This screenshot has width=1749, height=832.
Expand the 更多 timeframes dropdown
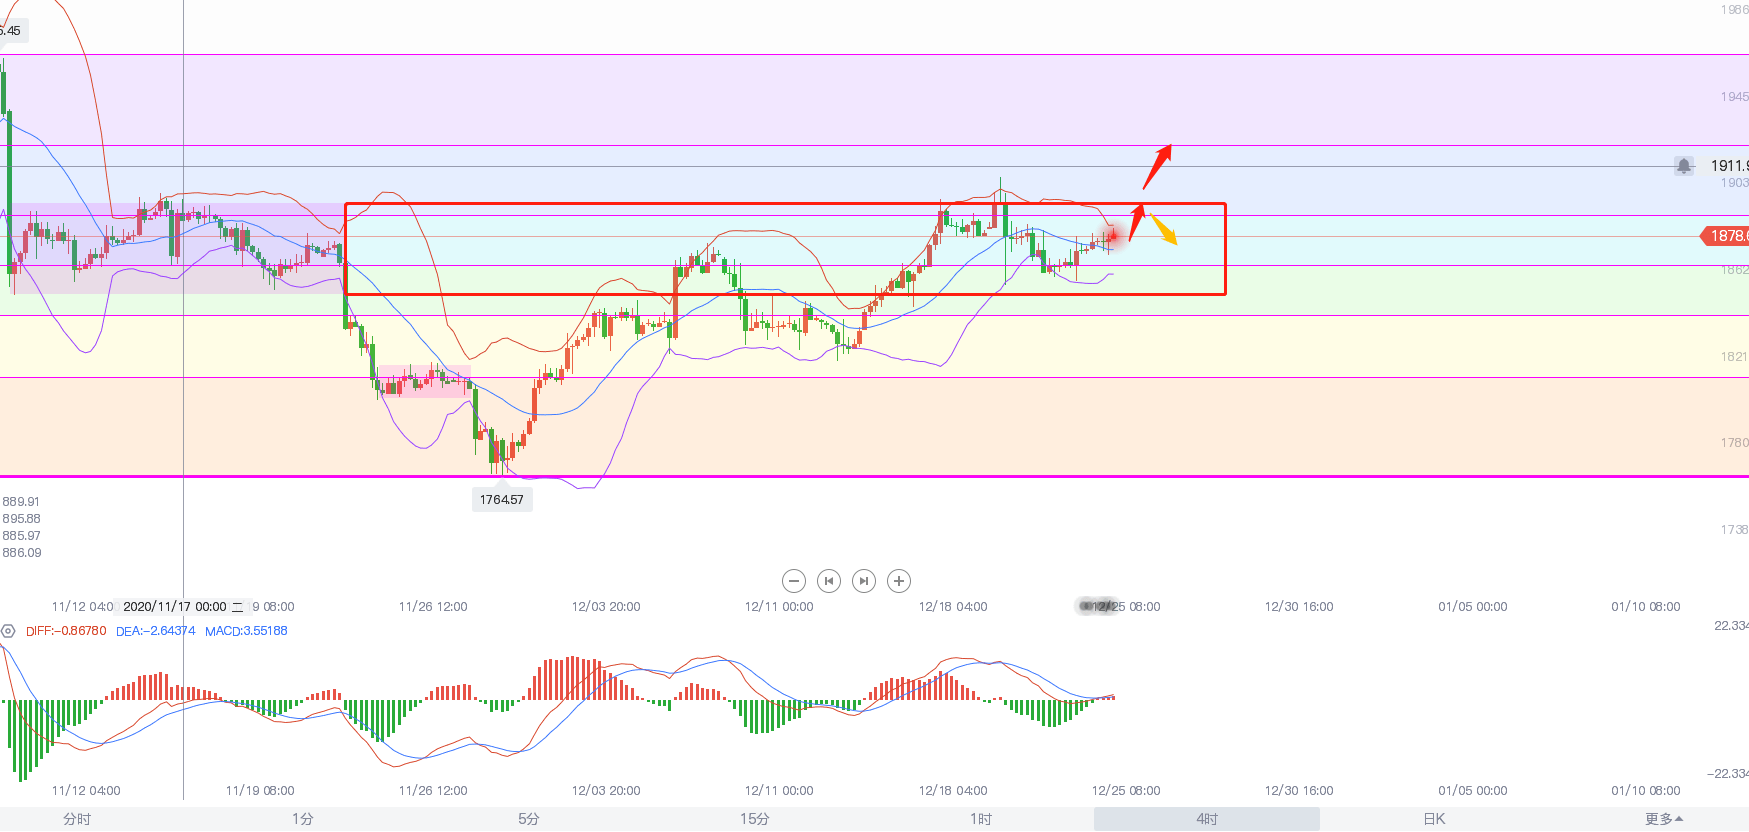pyautogui.click(x=1664, y=819)
